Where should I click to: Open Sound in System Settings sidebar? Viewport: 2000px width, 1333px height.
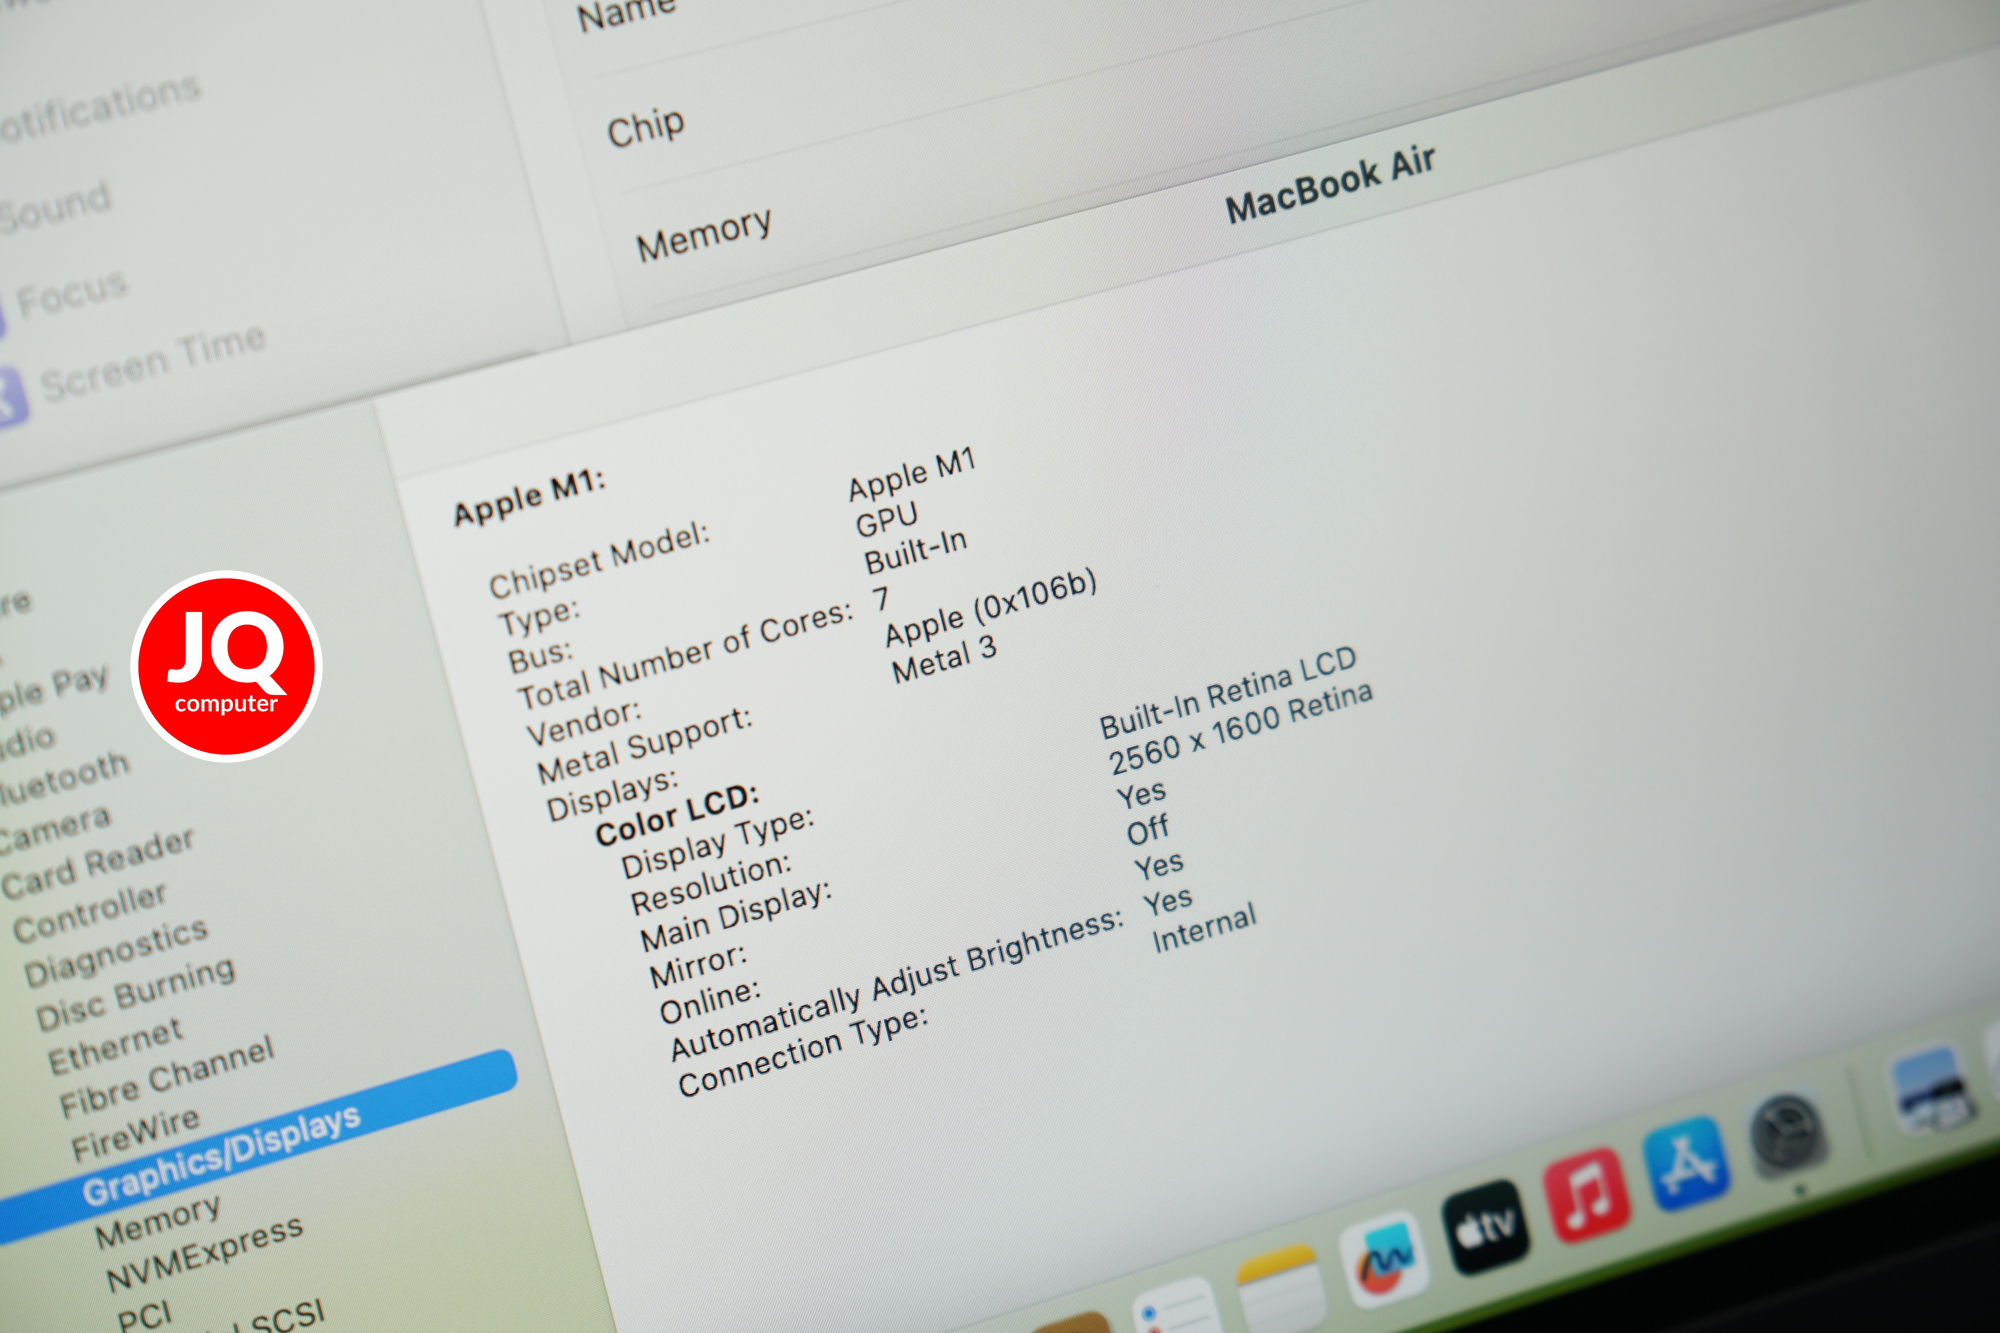(x=55, y=207)
